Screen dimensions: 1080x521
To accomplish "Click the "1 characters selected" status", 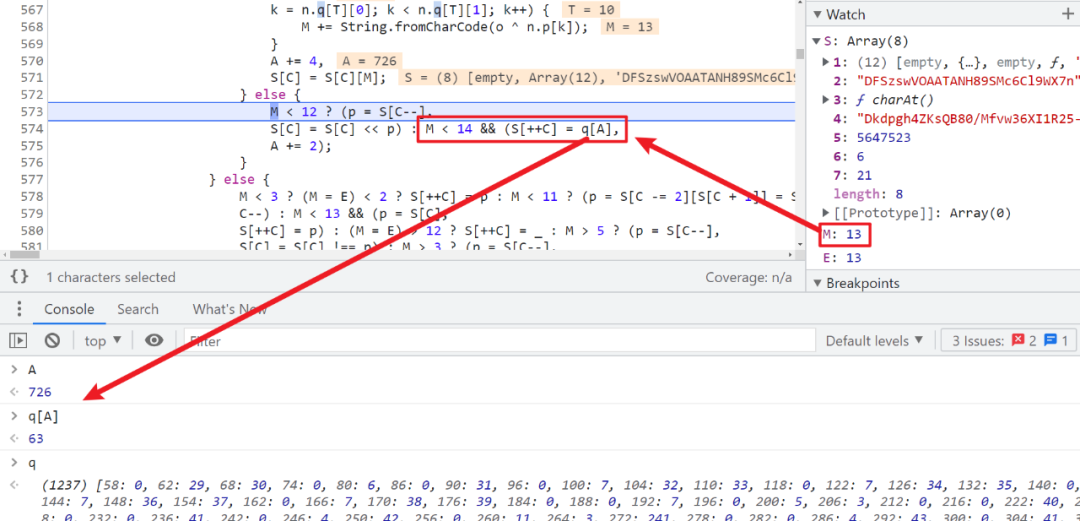I will click(111, 277).
